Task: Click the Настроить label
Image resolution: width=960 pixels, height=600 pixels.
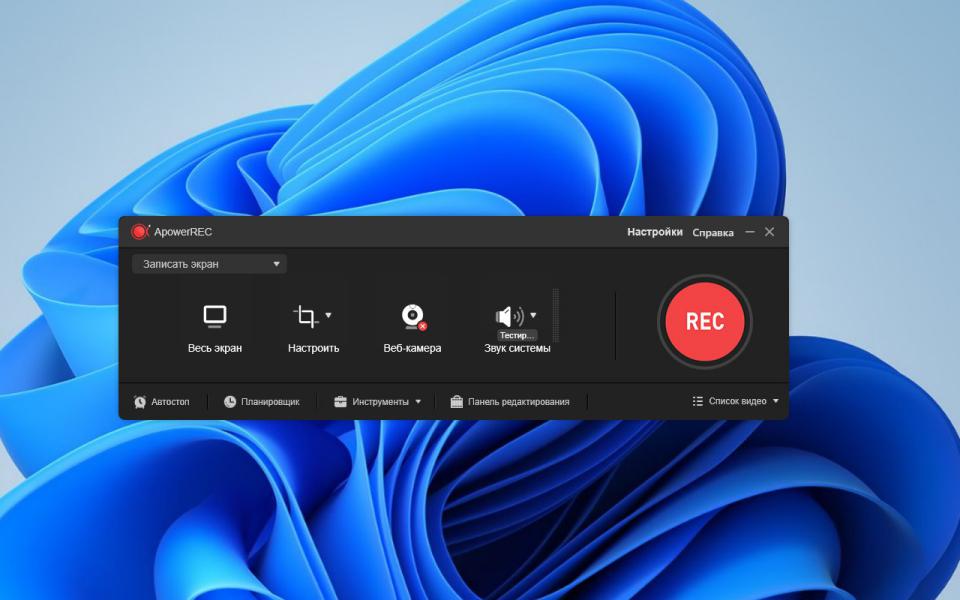Action: (313, 348)
